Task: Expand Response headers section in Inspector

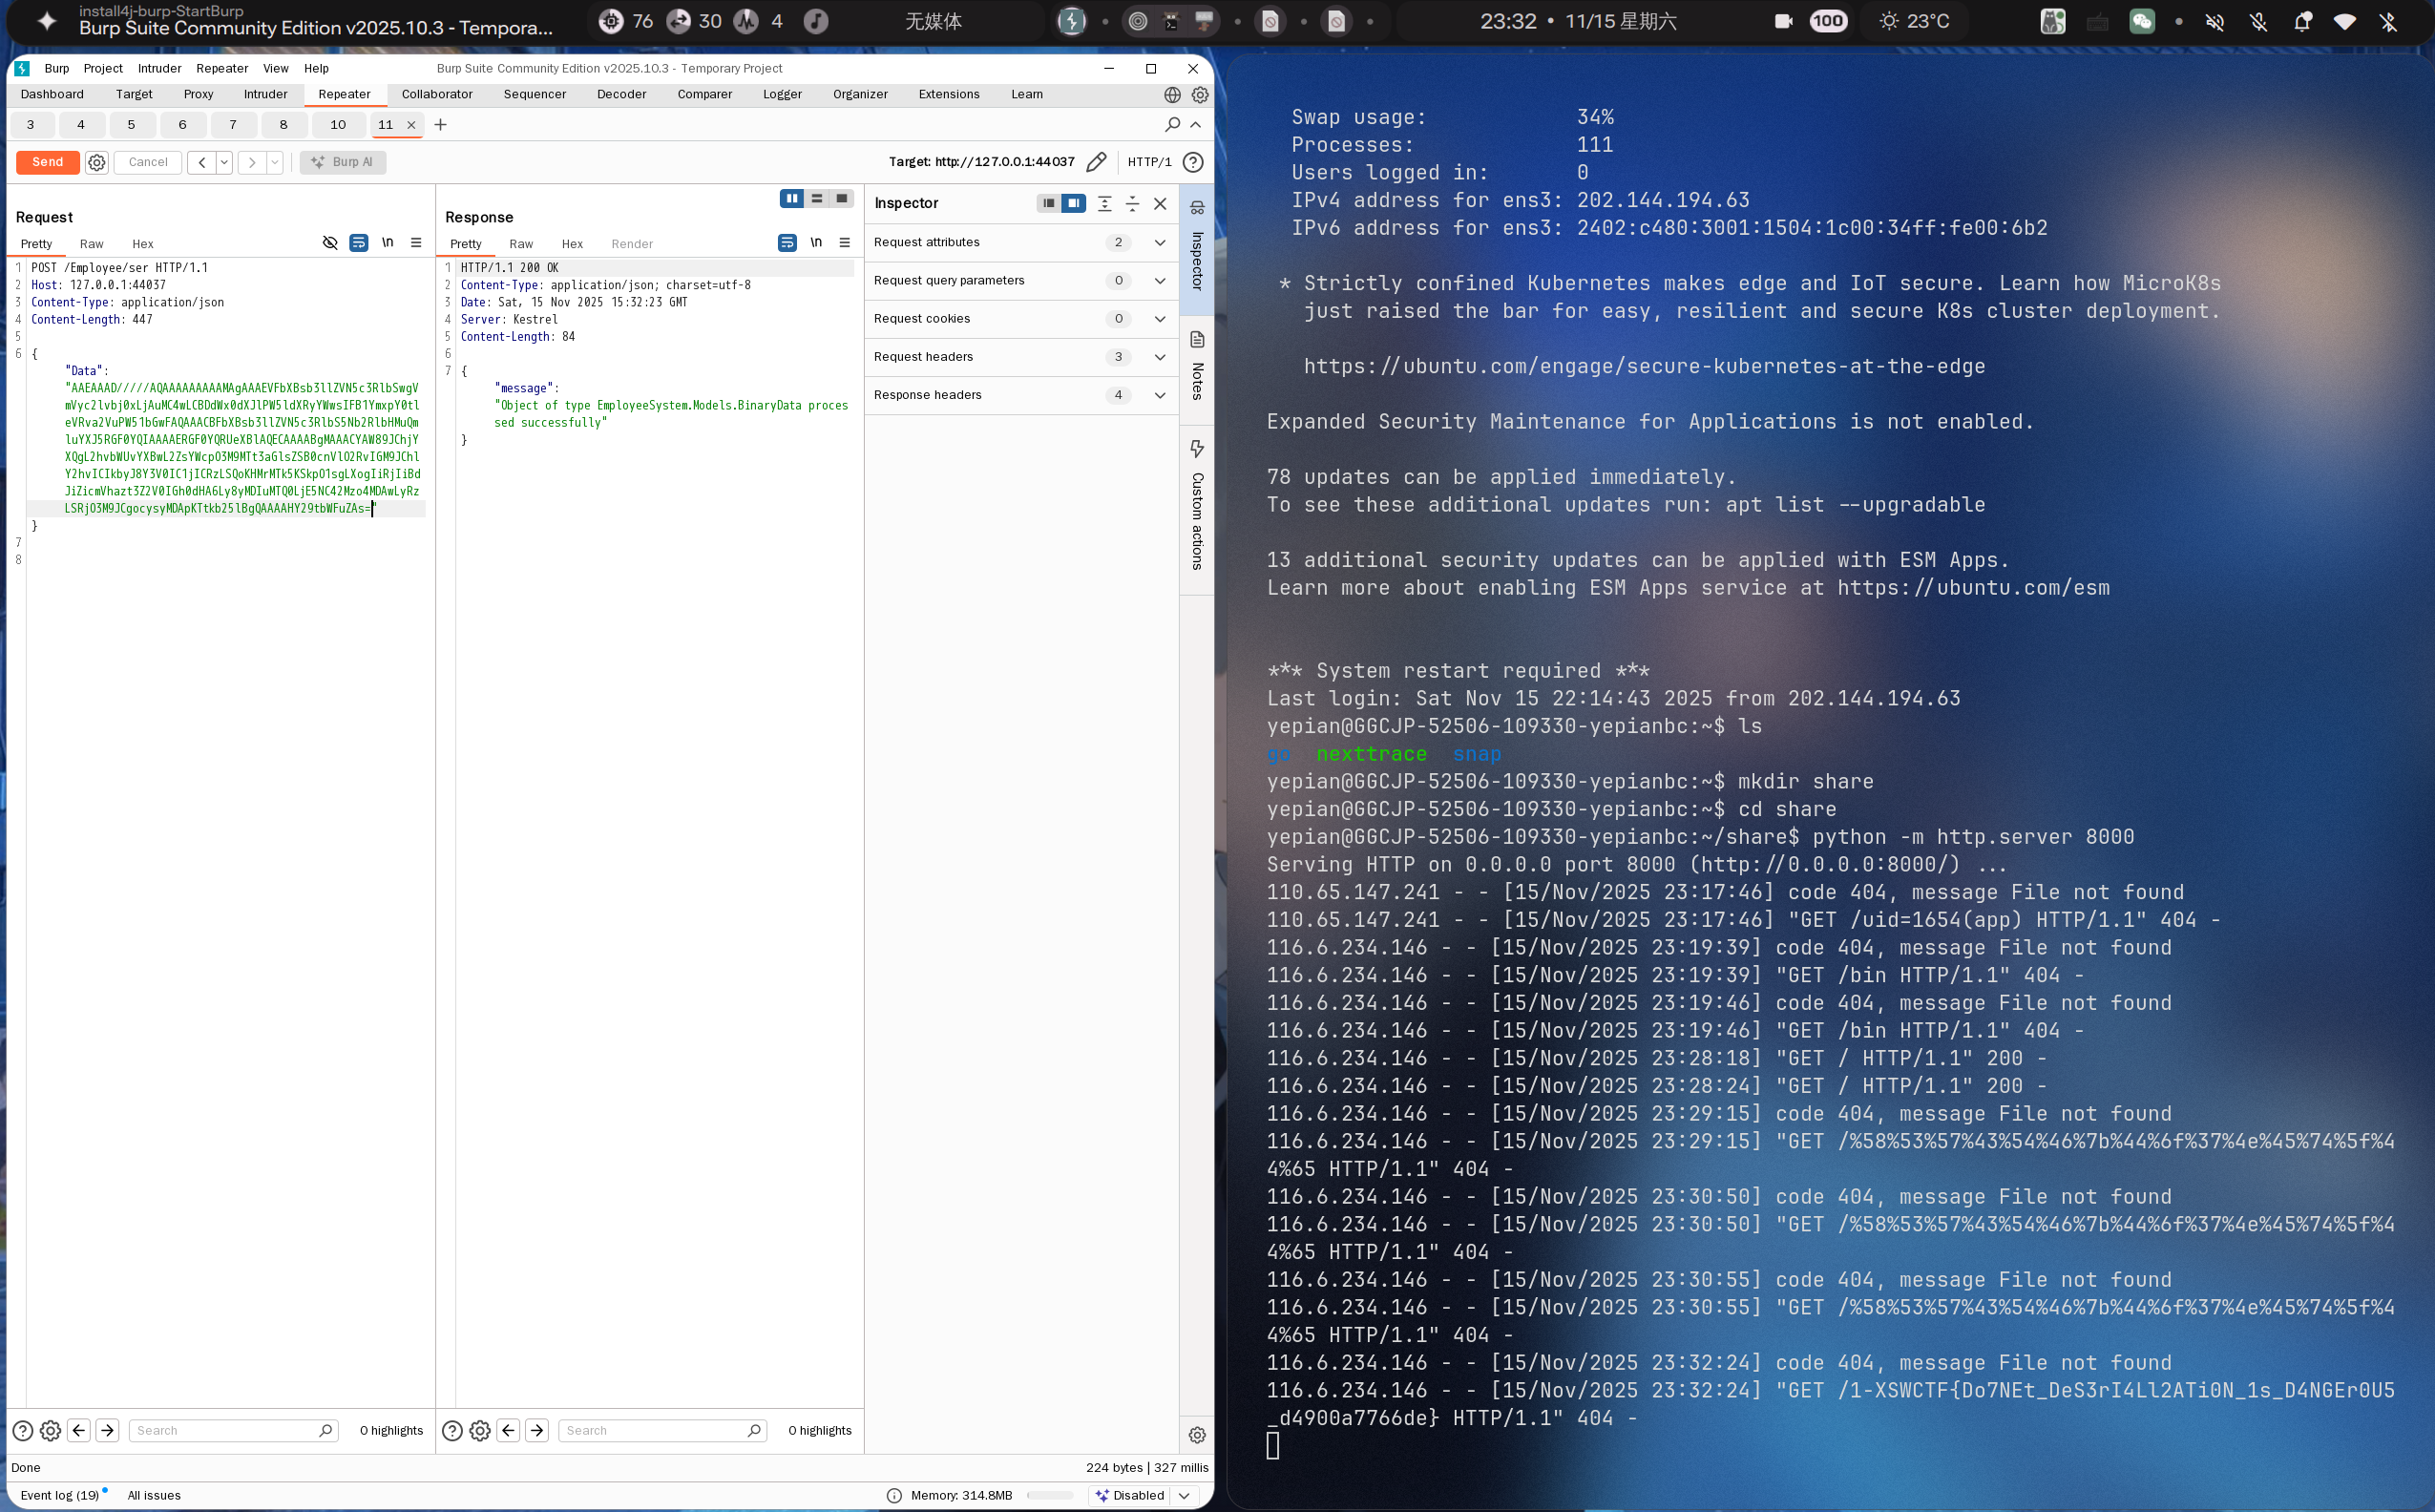Action: tap(1160, 395)
